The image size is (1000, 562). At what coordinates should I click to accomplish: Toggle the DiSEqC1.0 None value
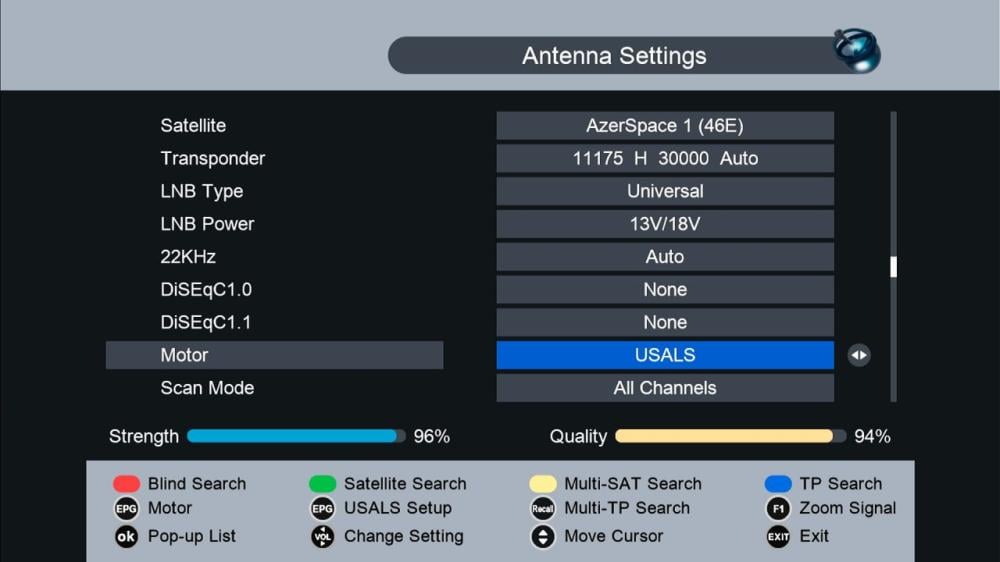665,290
